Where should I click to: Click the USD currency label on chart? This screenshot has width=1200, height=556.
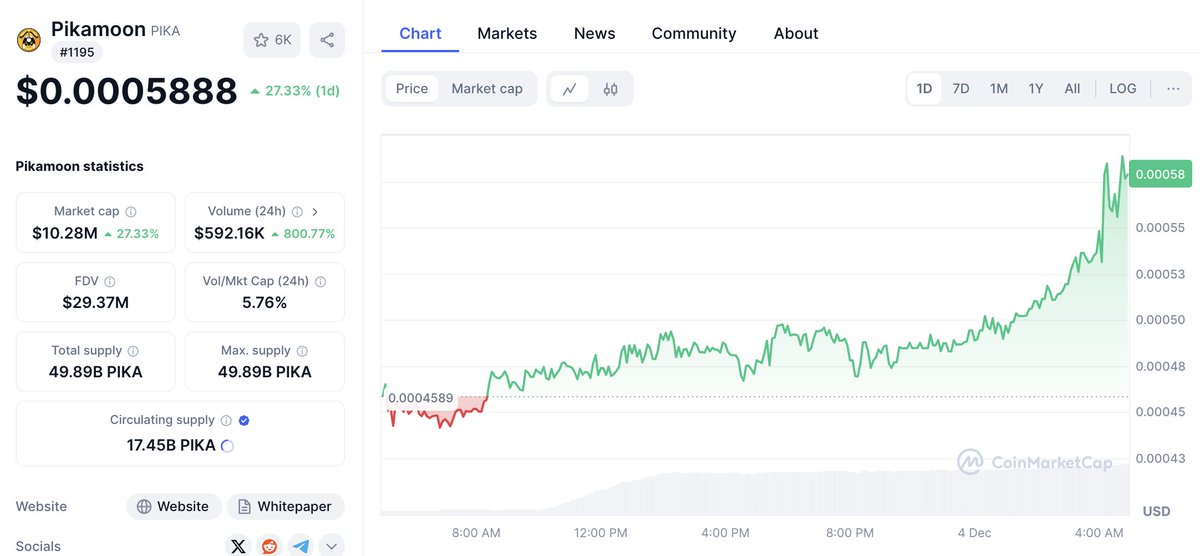(1156, 511)
